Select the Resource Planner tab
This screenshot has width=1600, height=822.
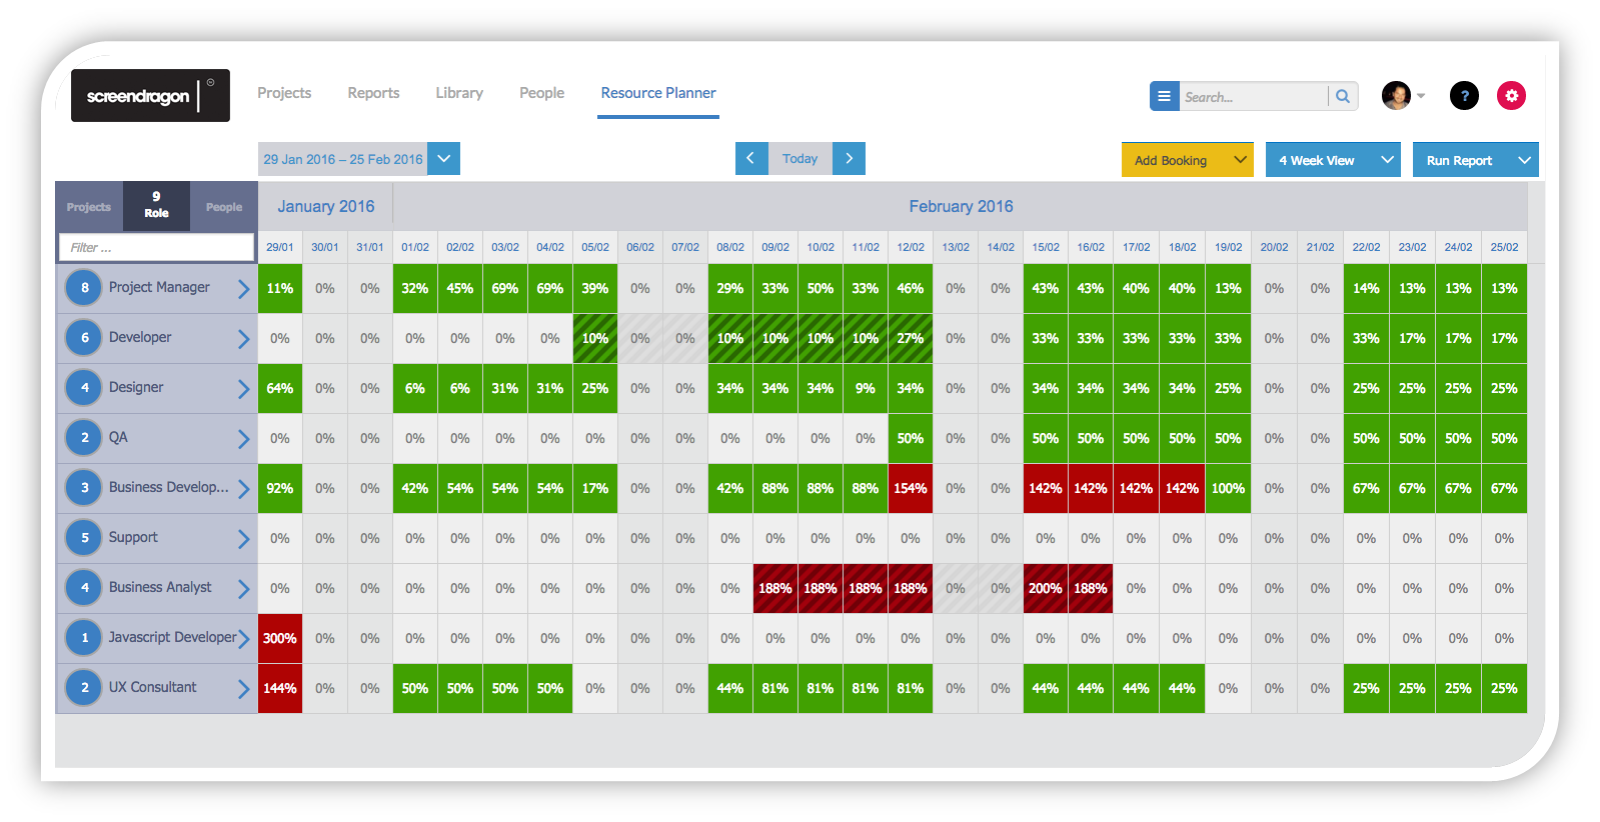click(x=658, y=93)
